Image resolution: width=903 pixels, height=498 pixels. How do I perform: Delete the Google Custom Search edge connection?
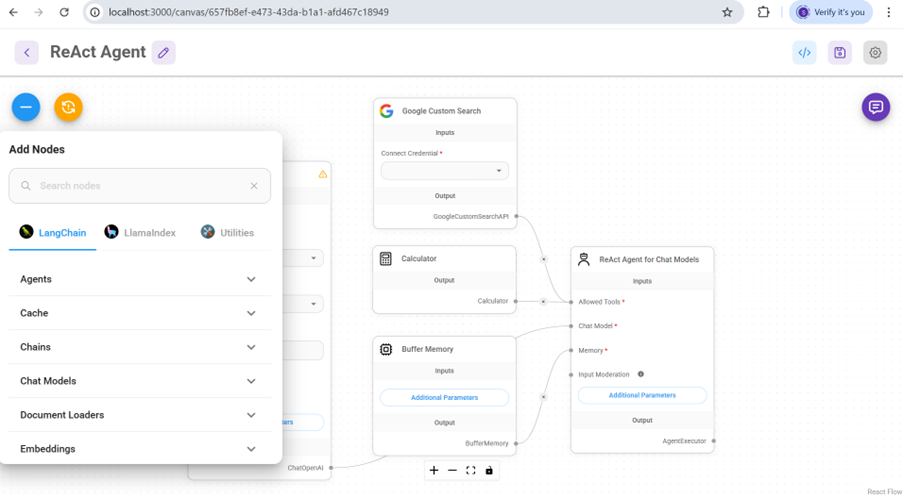click(x=543, y=259)
